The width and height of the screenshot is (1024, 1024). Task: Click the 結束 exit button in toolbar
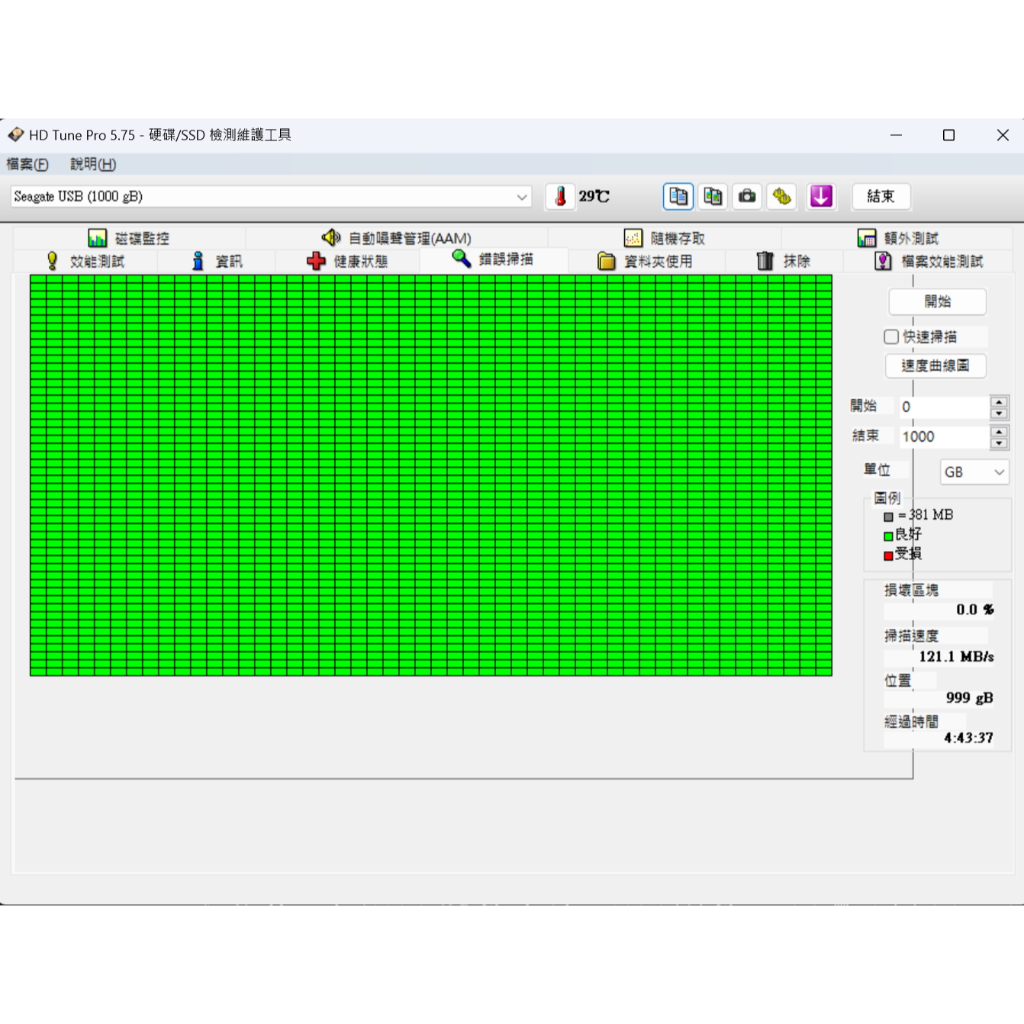tap(881, 197)
